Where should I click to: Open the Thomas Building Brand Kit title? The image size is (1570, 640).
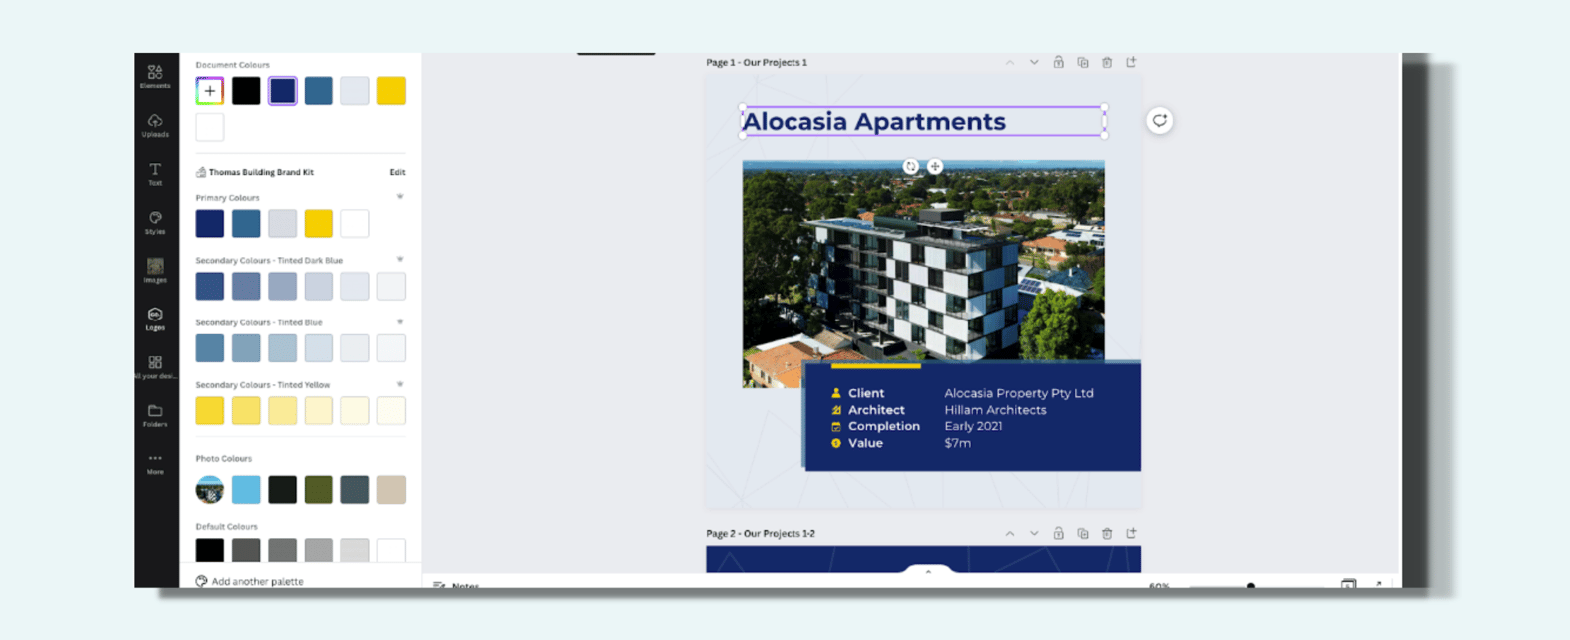coord(261,172)
